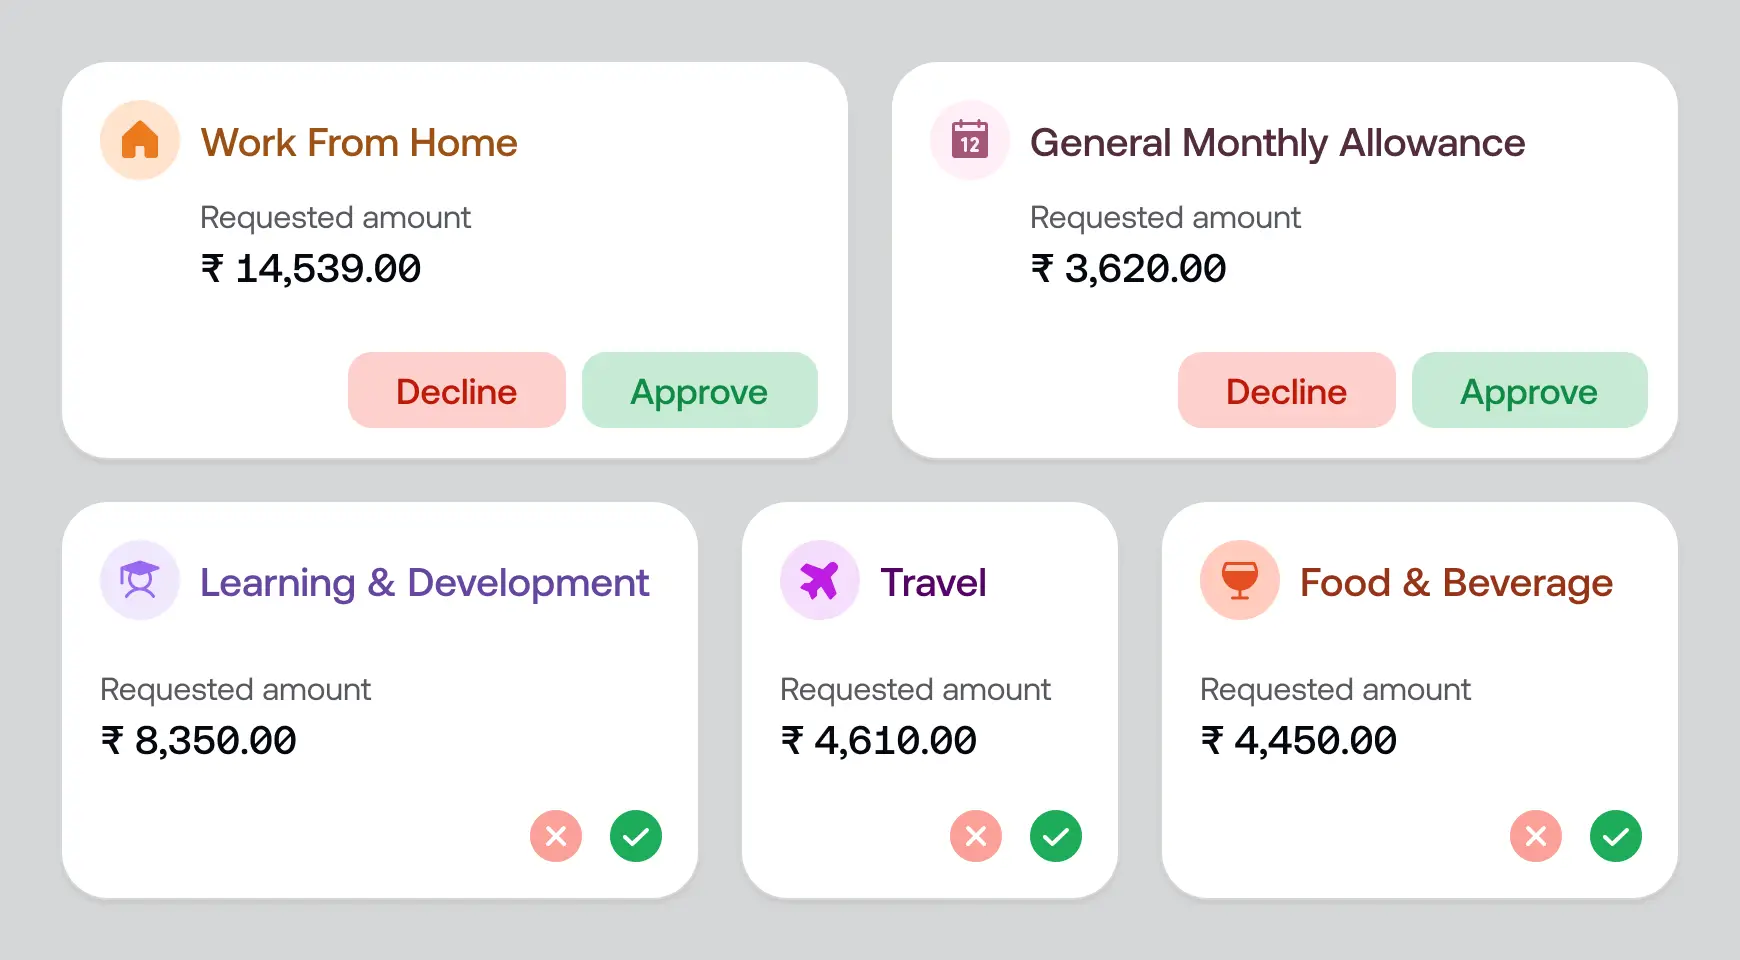Decline the General Monthly Allowance request

[1287, 390]
